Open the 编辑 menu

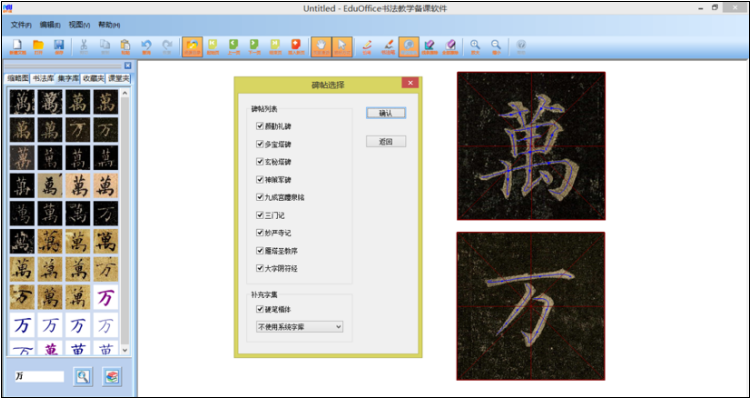[x=50, y=24]
